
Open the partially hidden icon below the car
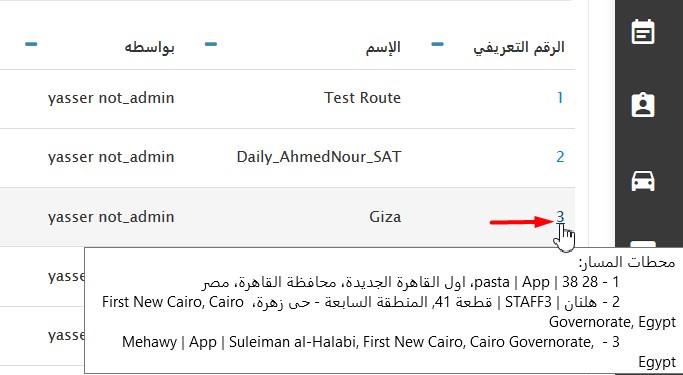tap(642, 244)
